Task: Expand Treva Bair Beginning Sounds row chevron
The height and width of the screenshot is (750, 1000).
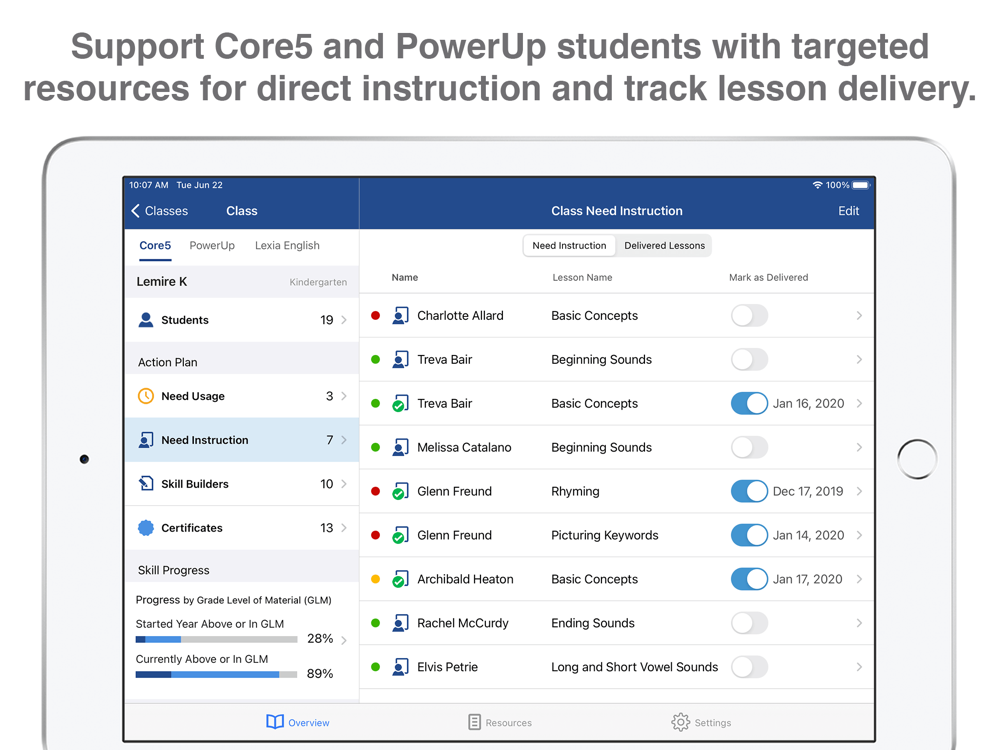Action: click(859, 360)
